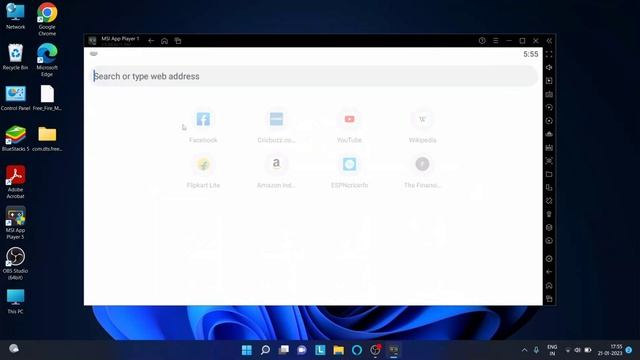Select the Free_Fire_M file on desktop
Screen dimensions: 640x360
tap(47, 98)
